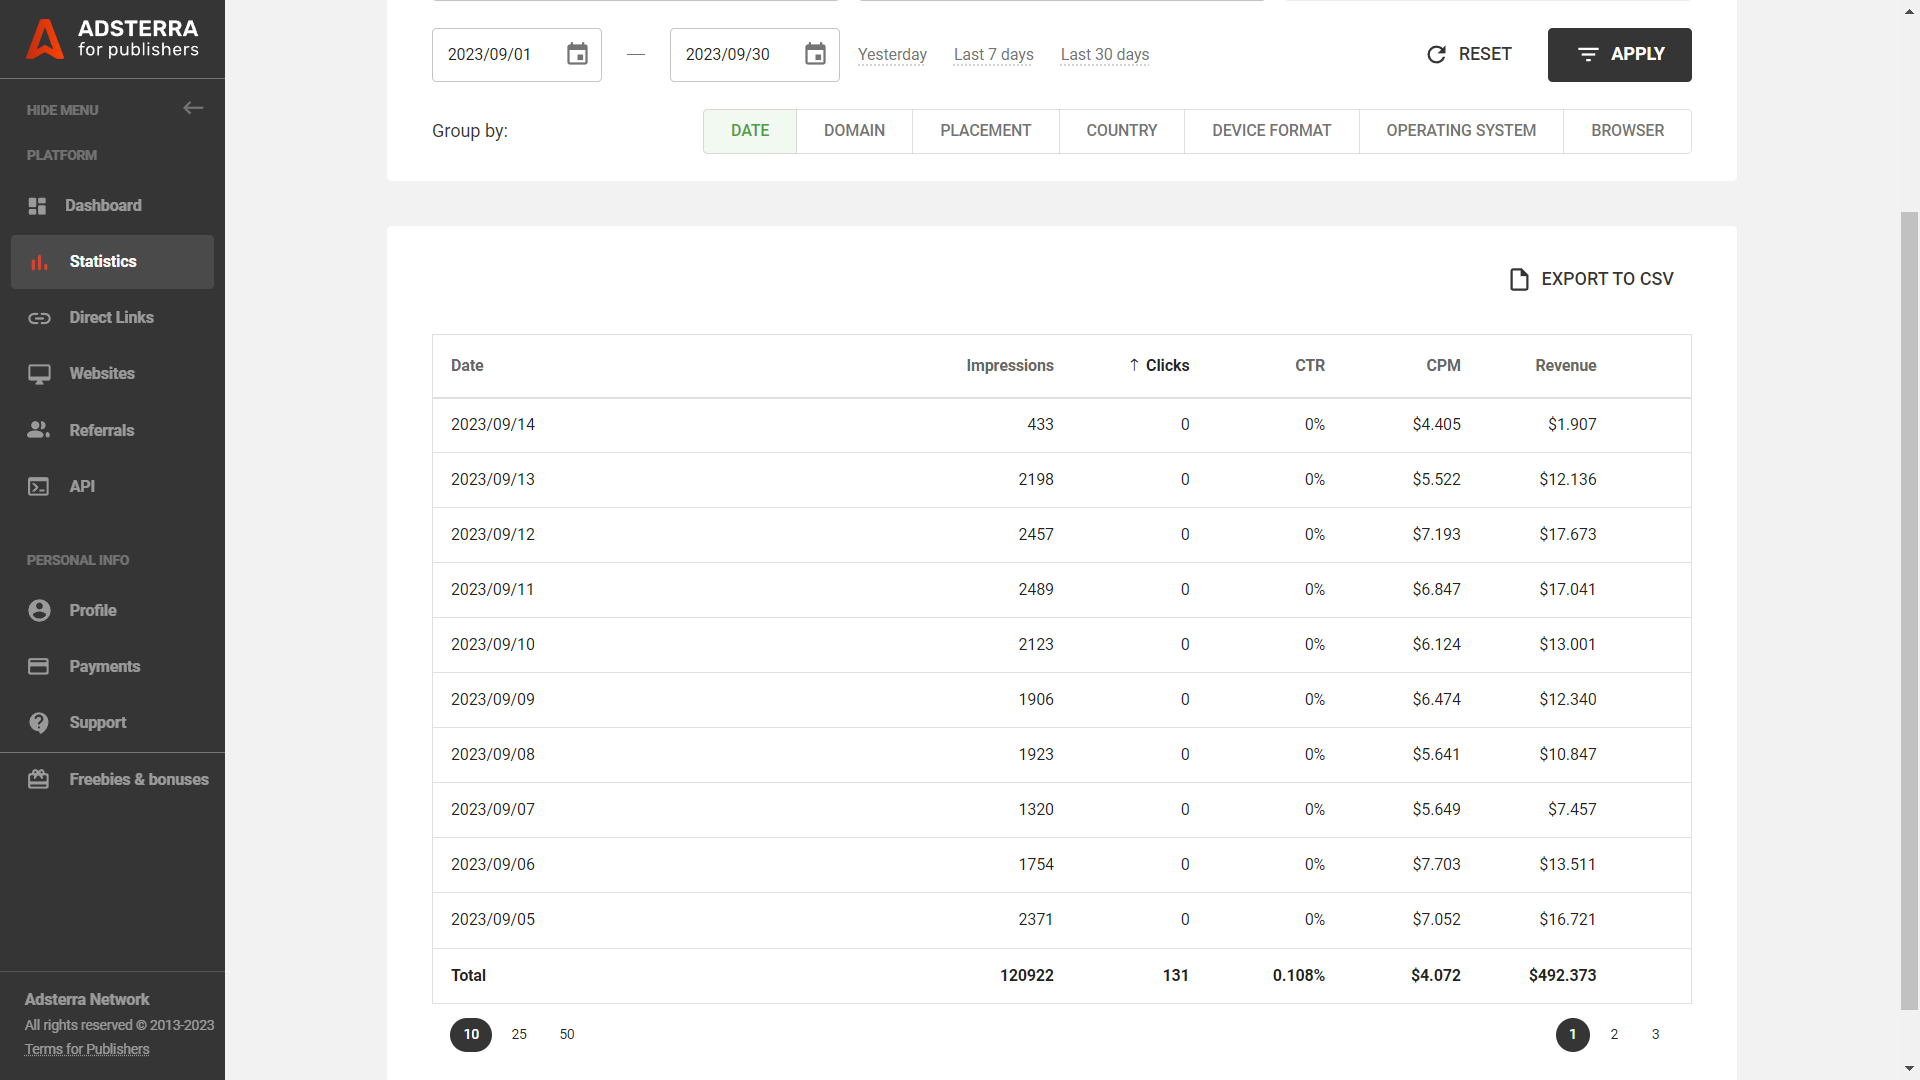Image resolution: width=1920 pixels, height=1080 pixels.
Task: Toggle the DEVICE FORMAT filter option
Action: (x=1270, y=129)
